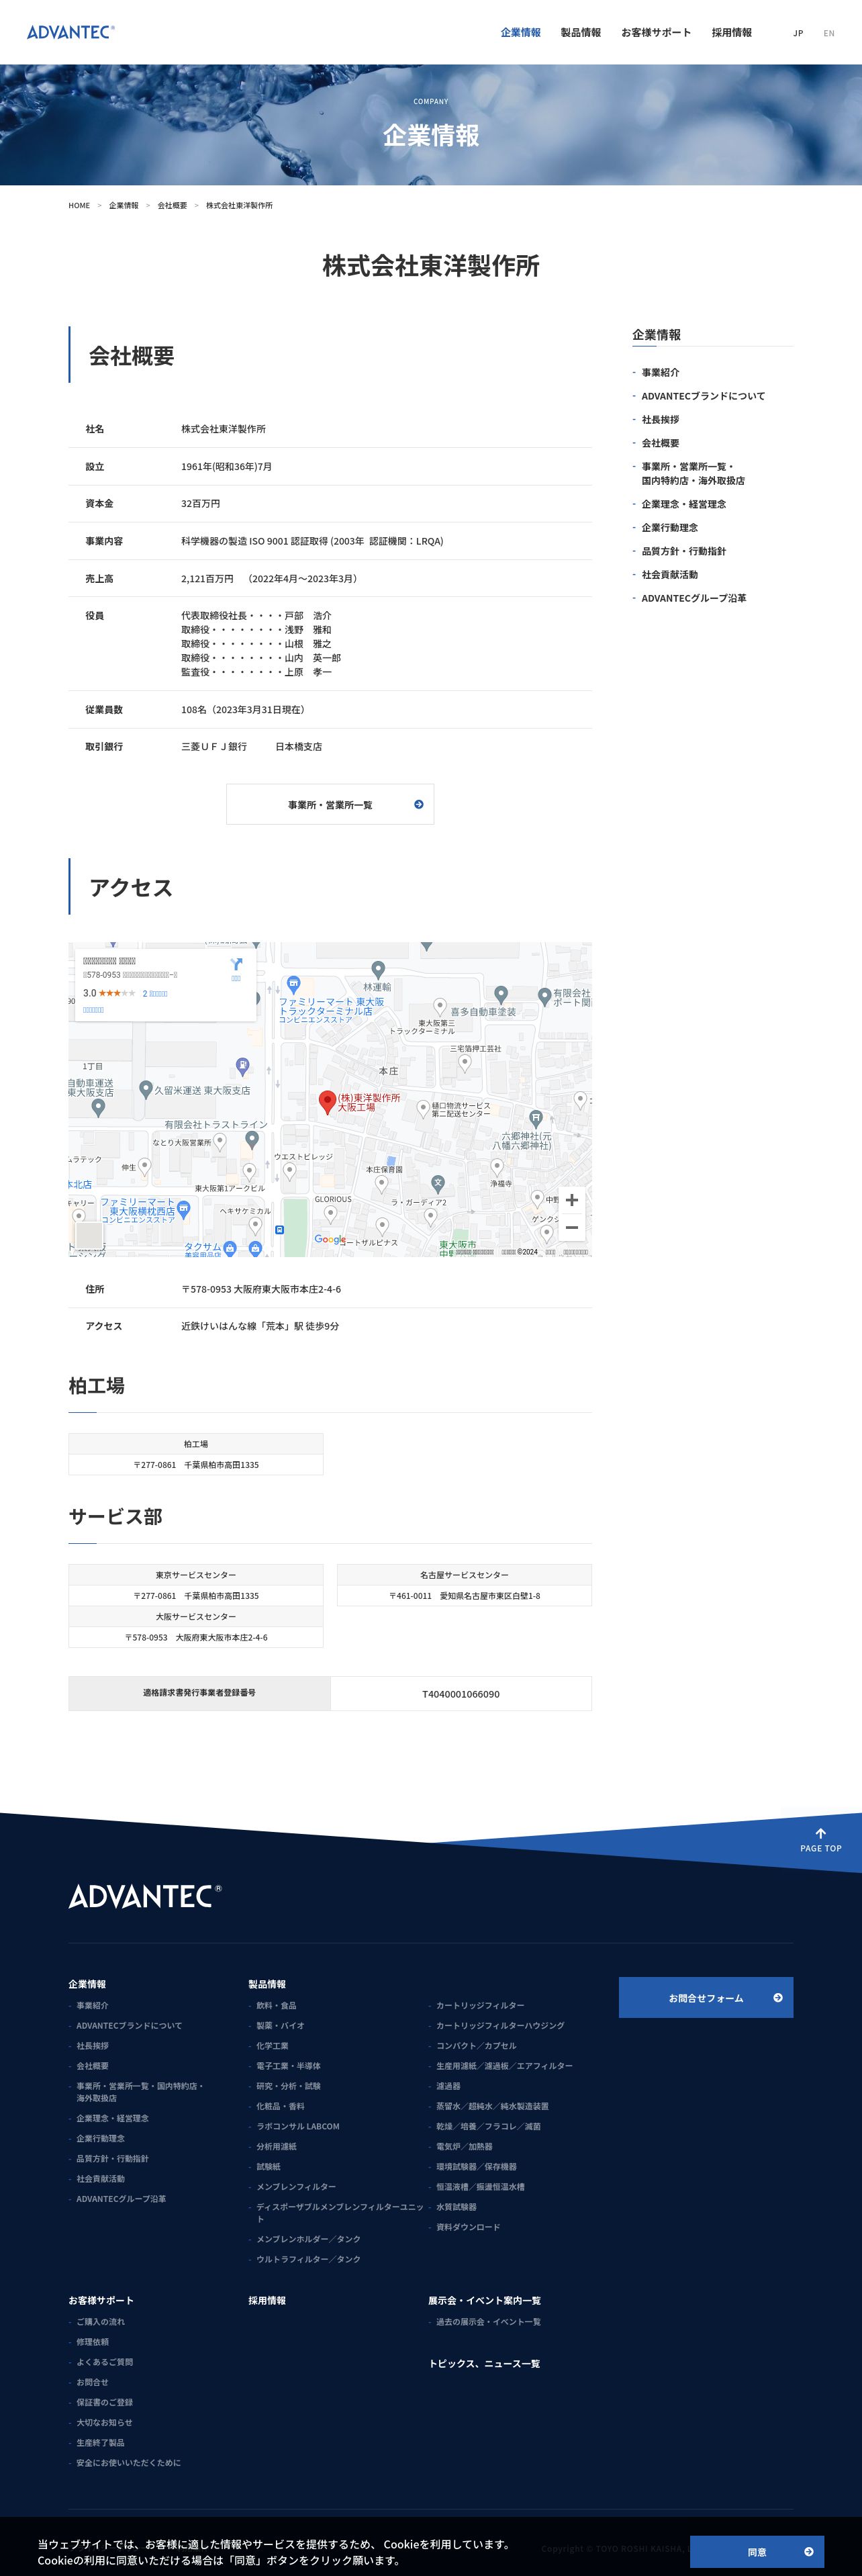Screen dimensions: 862x2576
Task: Open 修理依頼 in footer support
Action: tap(93, 2341)
